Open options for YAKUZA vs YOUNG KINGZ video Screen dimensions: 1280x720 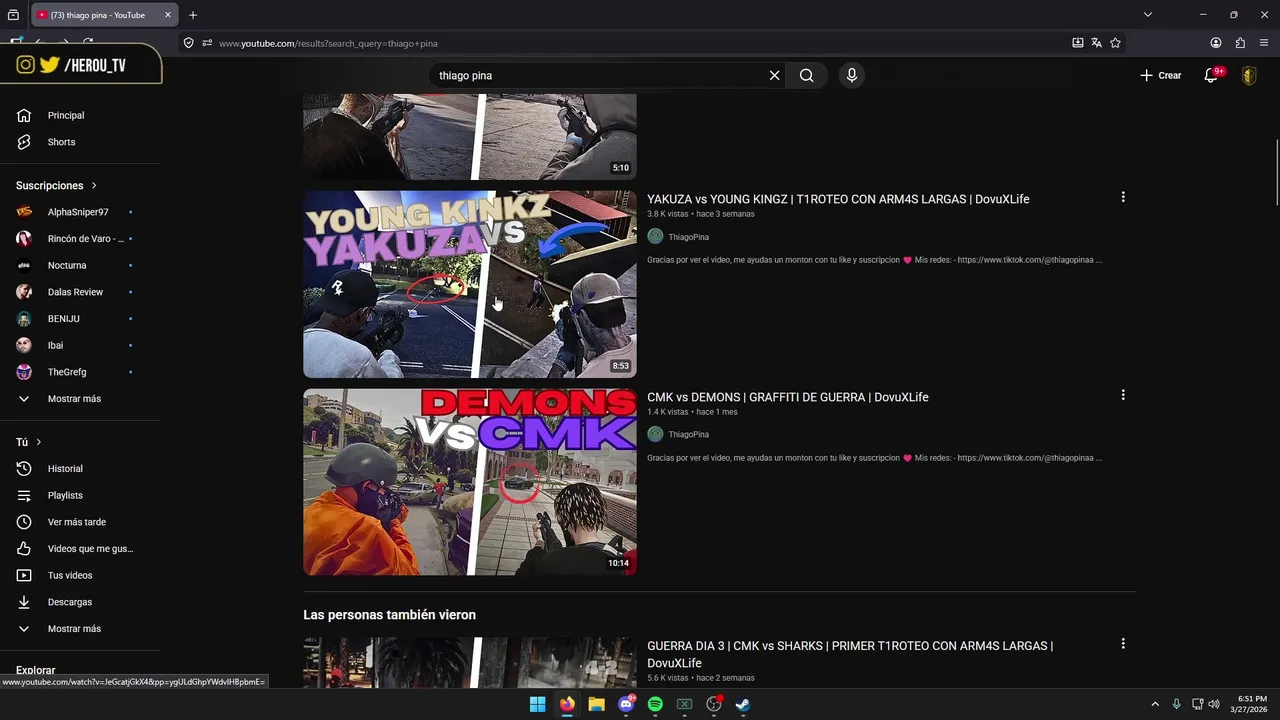(x=1123, y=197)
